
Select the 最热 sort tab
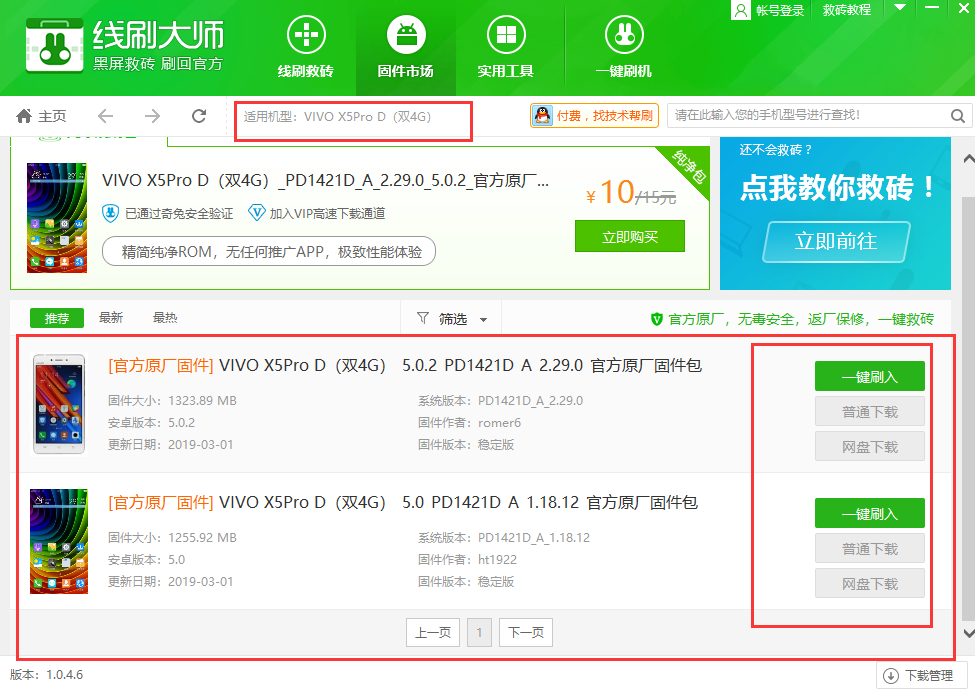pos(165,318)
